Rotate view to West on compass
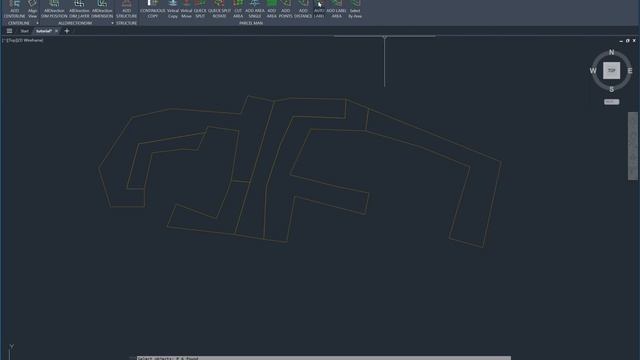Screen dimensions: 640x360 coord(593,71)
